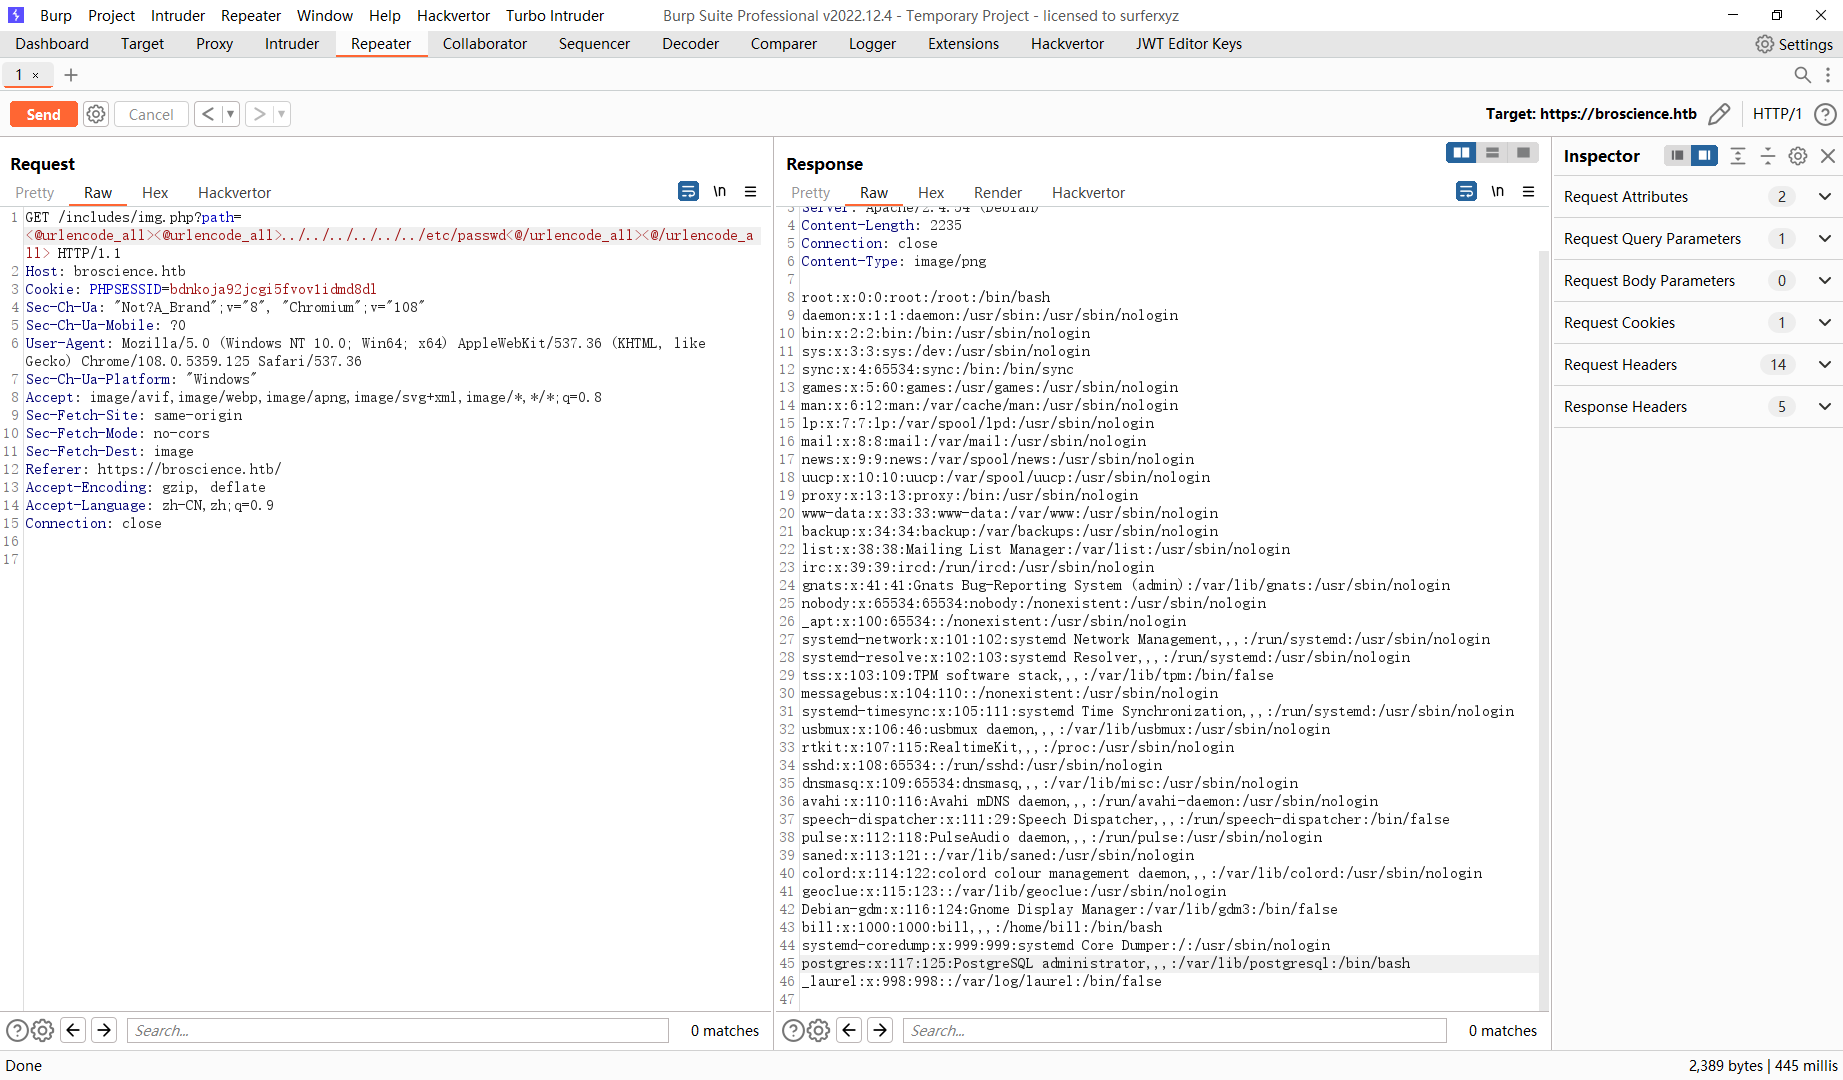Open next-history dropdown arrow

click(281, 114)
